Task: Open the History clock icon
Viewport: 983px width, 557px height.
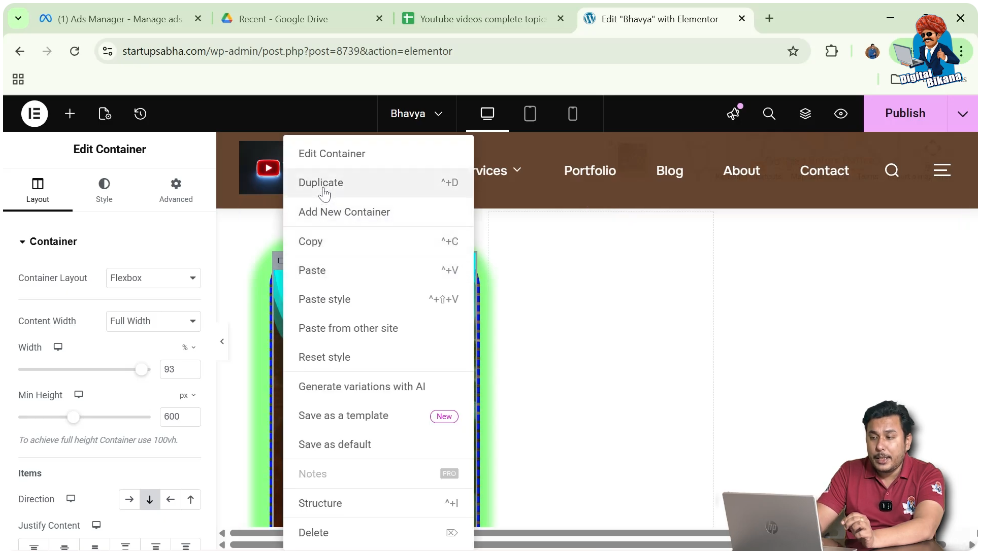Action: [140, 114]
